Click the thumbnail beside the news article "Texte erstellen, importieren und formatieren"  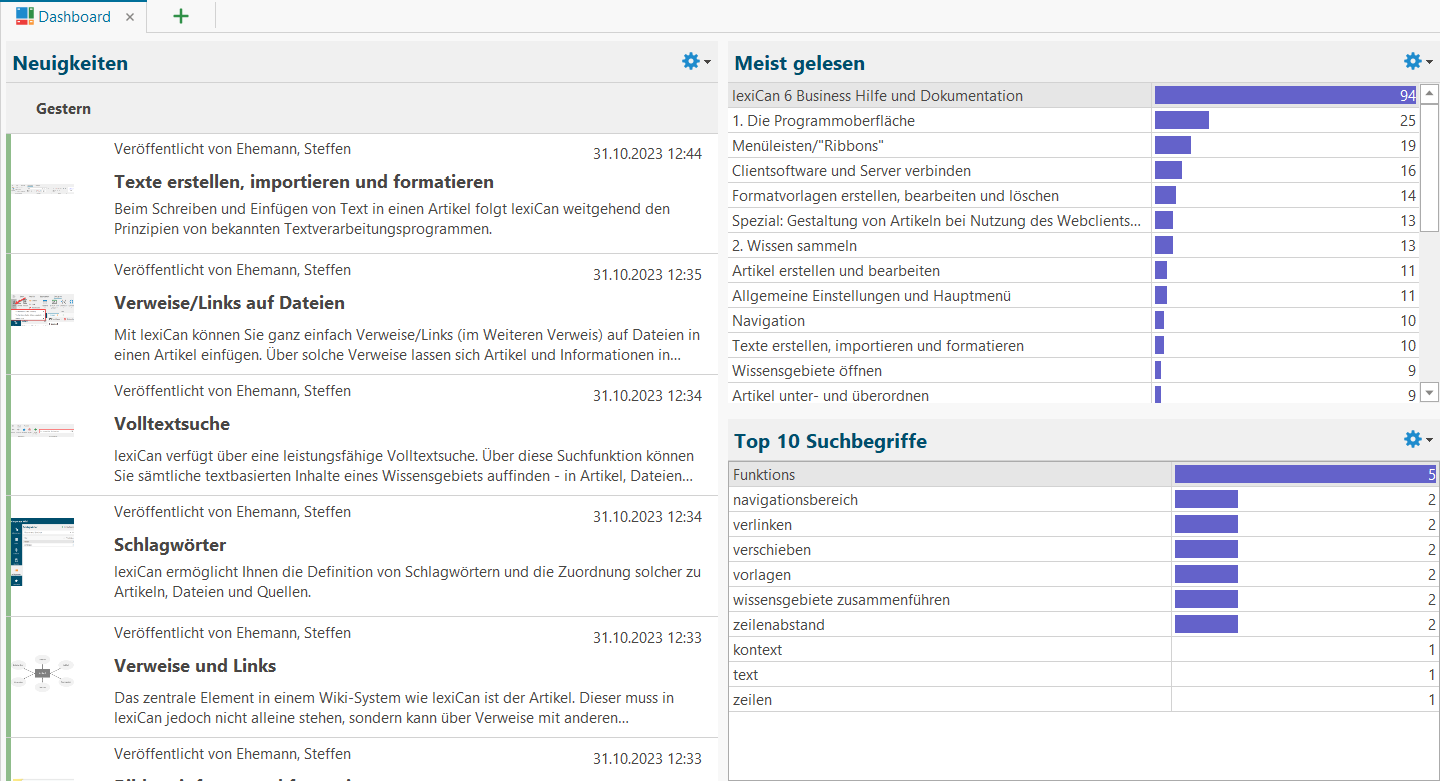point(42,189)
